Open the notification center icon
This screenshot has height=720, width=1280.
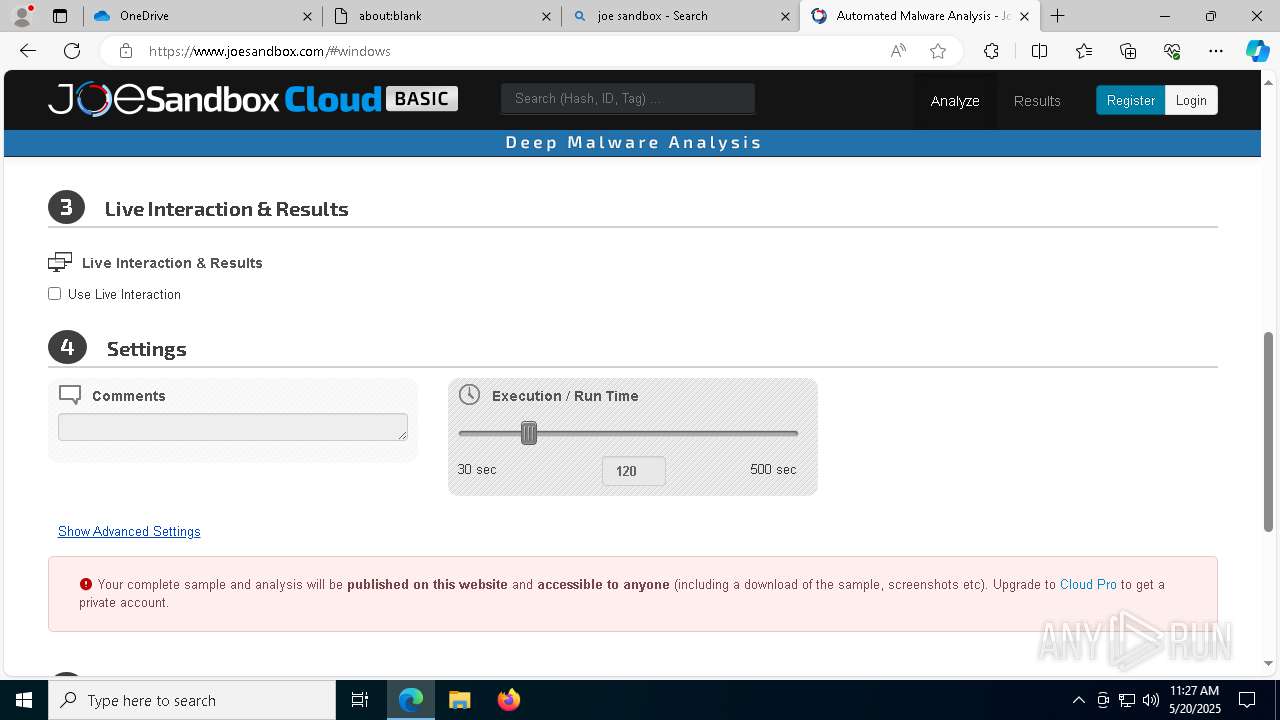click(1247, 700)
